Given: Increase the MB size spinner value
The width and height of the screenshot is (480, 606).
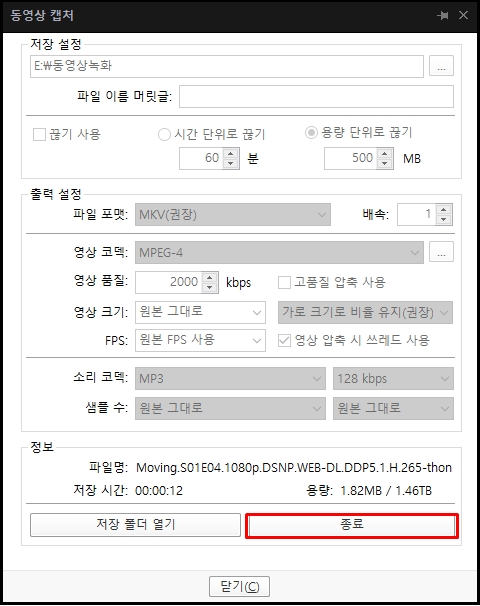Looking at the screenshot, I should point(385,153).
